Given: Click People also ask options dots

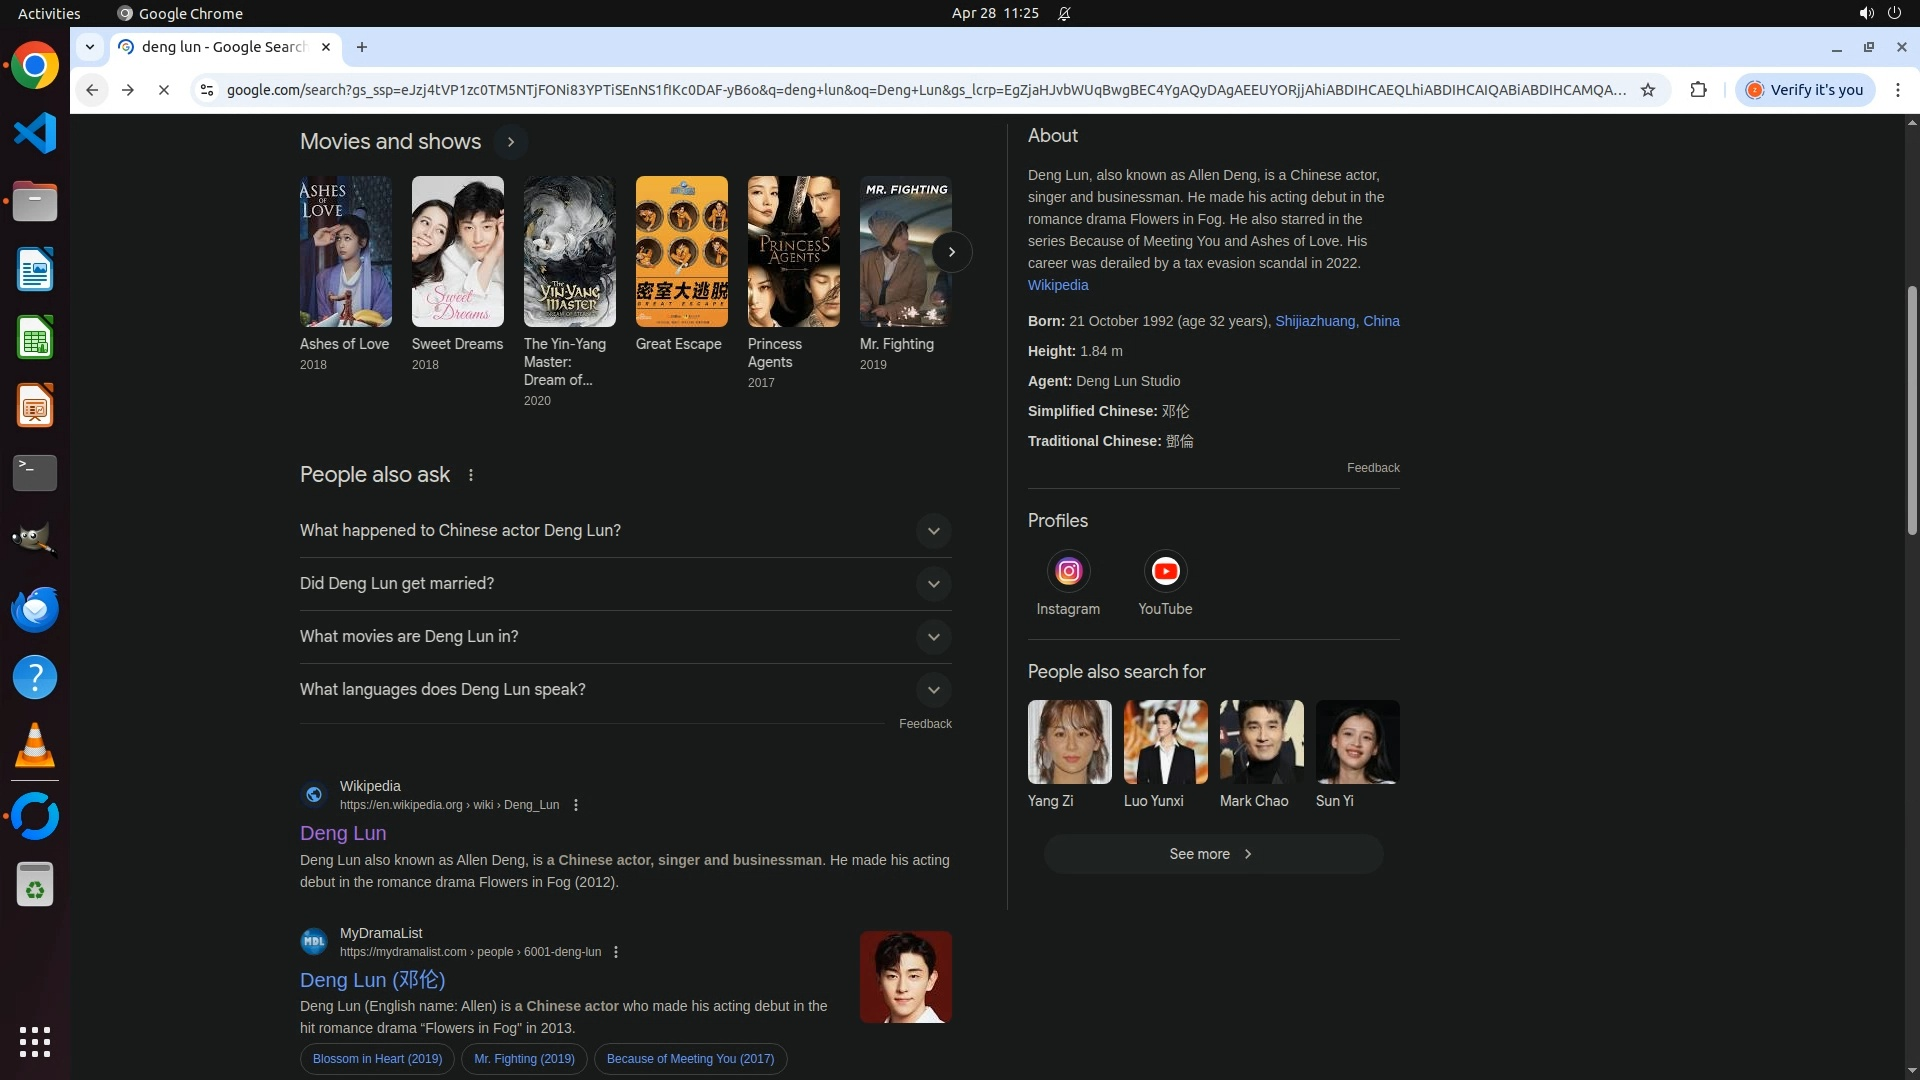Looking at the screenshot, I should (x=471, y=476).
